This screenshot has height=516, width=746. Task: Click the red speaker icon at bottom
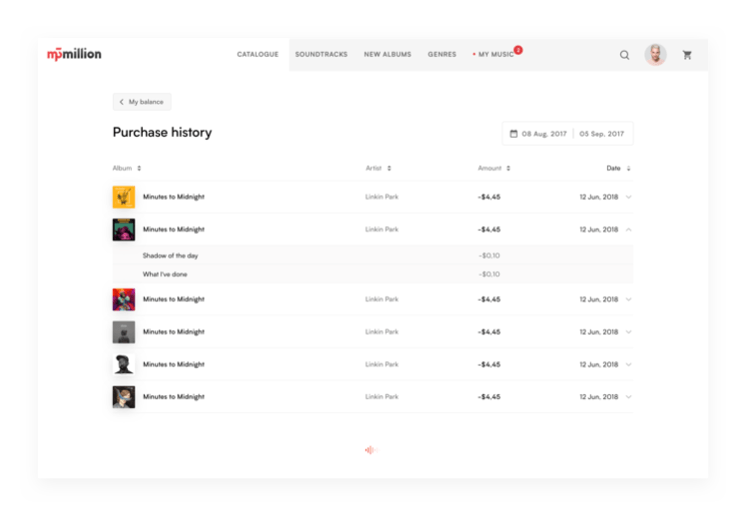pyautogui.click(x=369, y=450)
